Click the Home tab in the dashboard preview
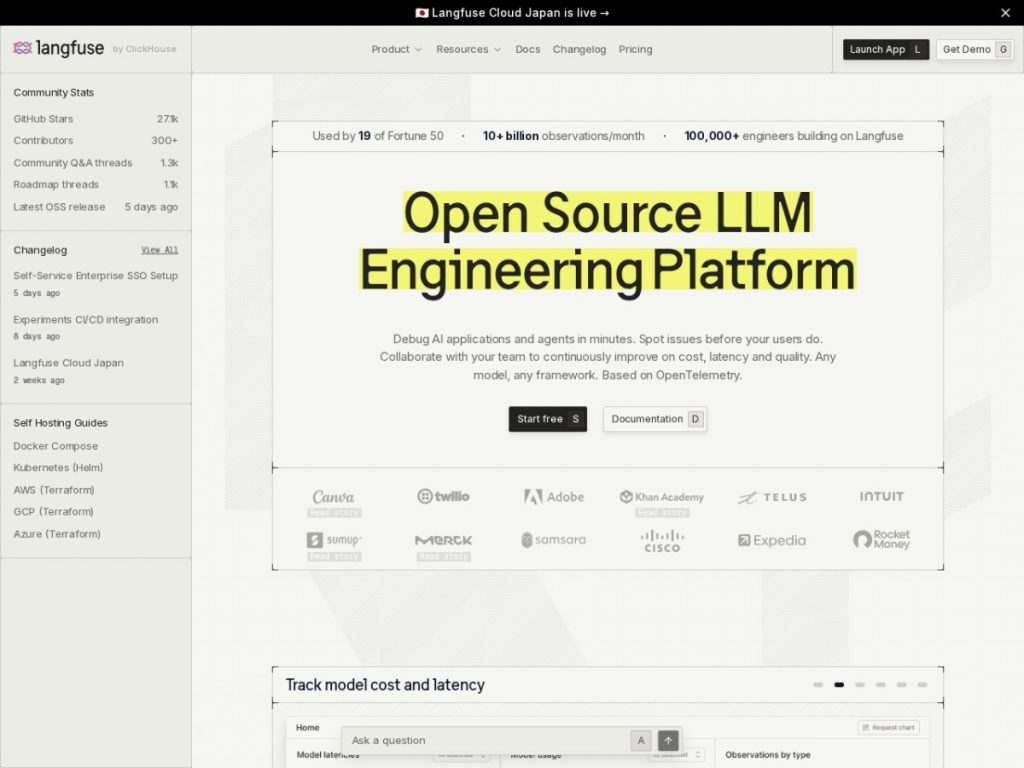1024x768 pixels. (308, 727)
